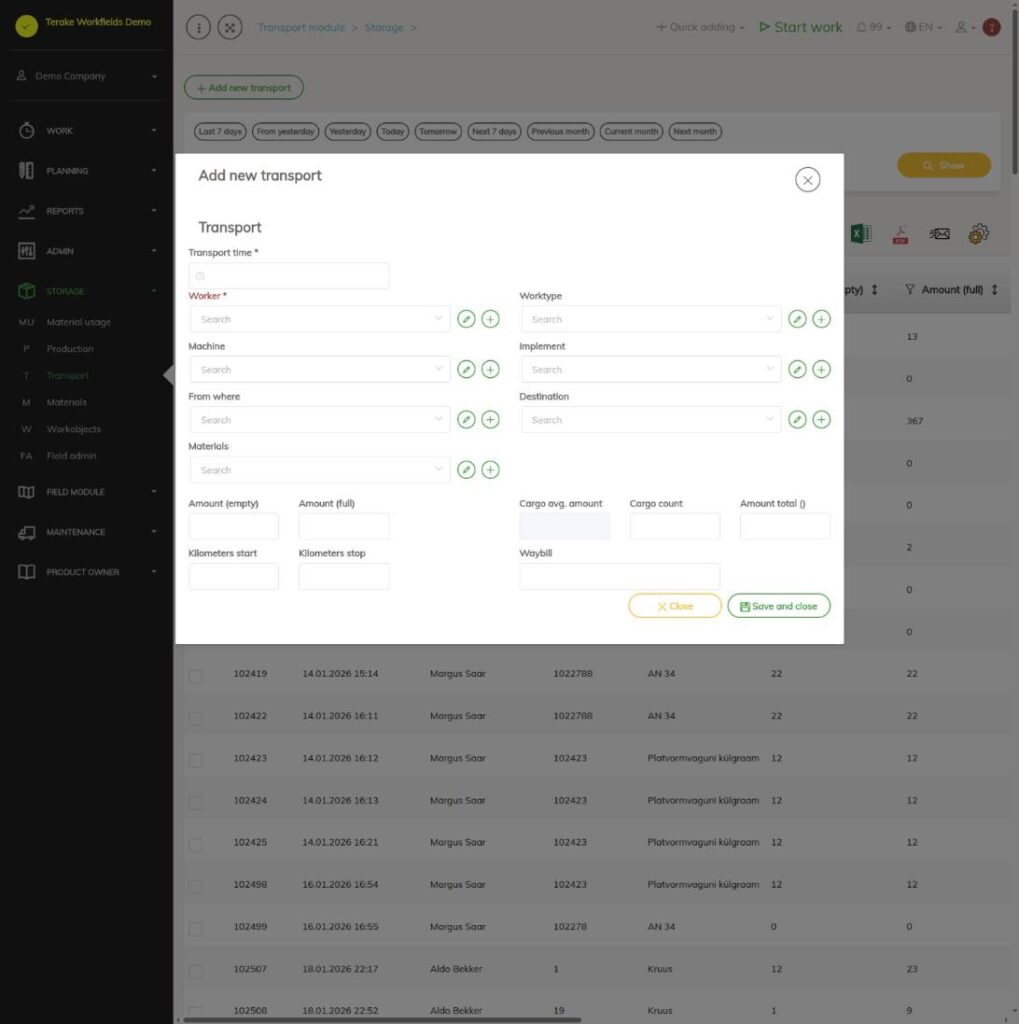Add new destination with plus icon
1019x1024 pixels.
coord(822,419)
